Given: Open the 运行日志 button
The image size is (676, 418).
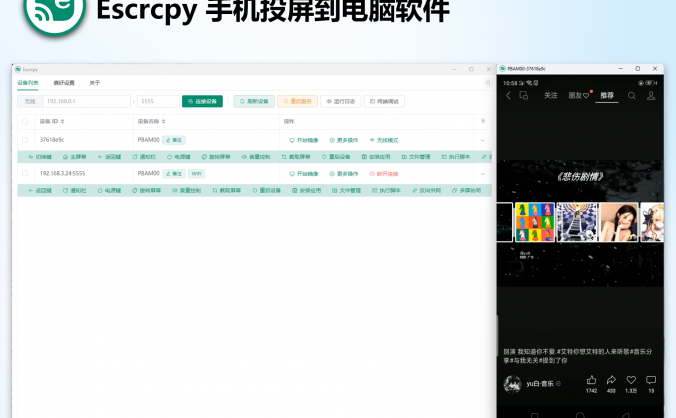Looking at the screenshot, I should [341, 101].
